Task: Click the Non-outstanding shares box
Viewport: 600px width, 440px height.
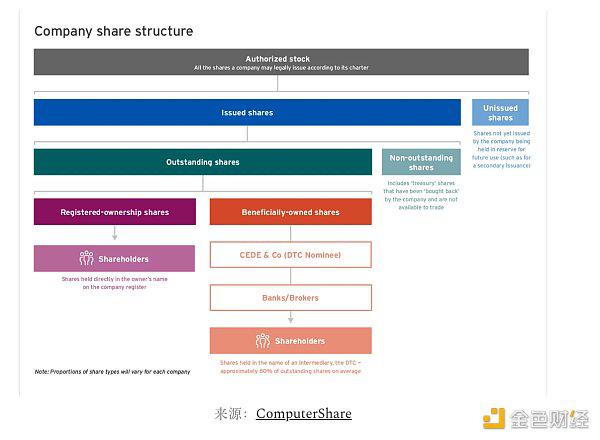Action: click(x=421, y=162)
